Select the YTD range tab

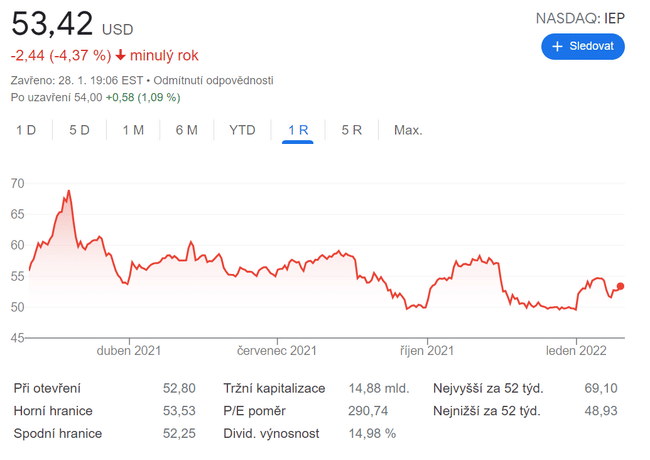pos(242,130)
